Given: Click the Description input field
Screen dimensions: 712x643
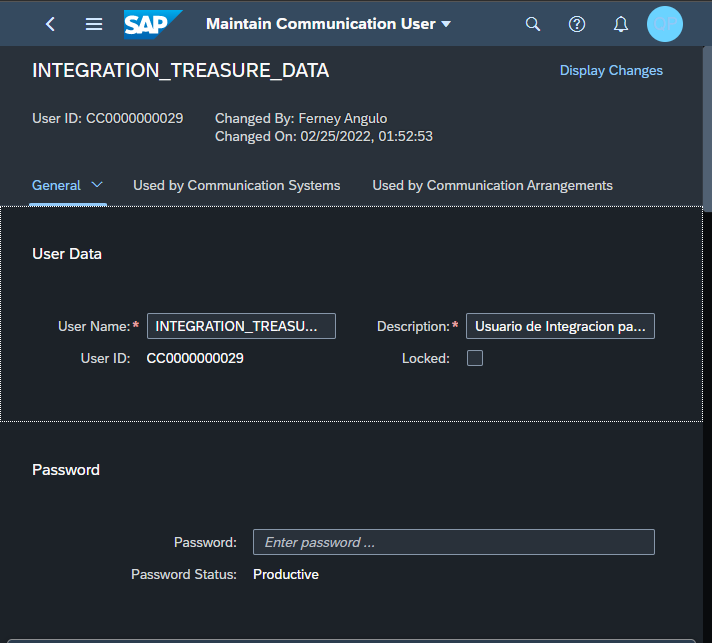Looking at the screenshot, I should click(x=560, y=326).
